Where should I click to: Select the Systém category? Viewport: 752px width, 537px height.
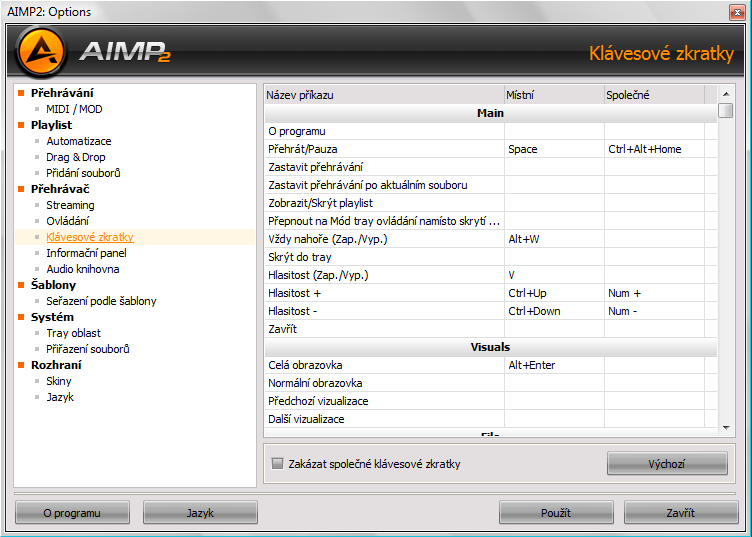[x=52, y=317]
